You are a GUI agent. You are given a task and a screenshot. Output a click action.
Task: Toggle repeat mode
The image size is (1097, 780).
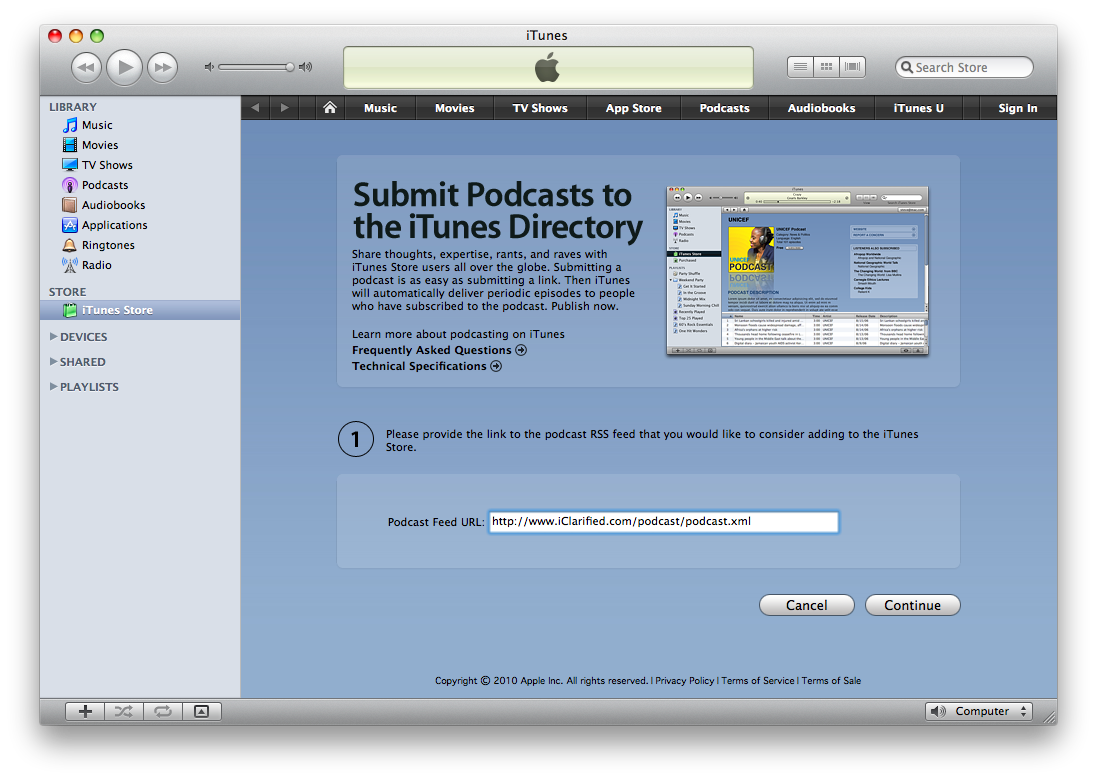click(x=161, y=712)
